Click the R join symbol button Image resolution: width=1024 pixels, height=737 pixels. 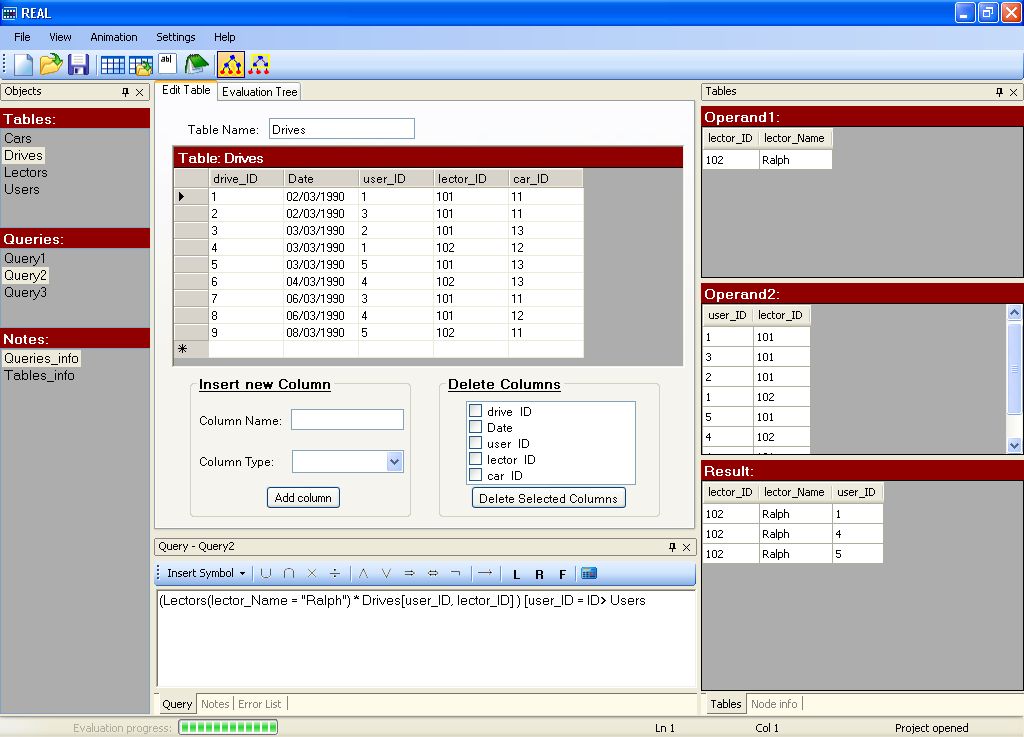pyautogui.click(x=539, y=574)
